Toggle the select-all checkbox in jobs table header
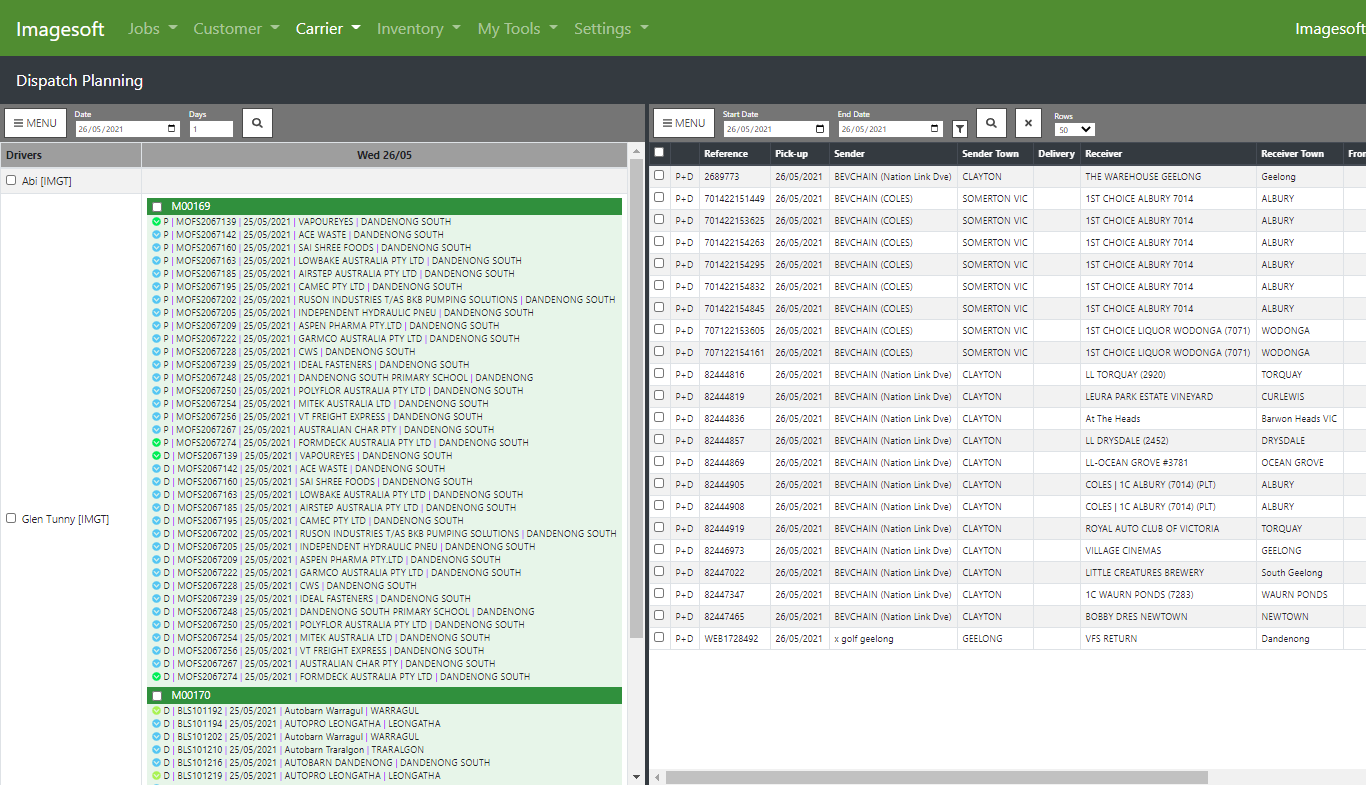Screen dimensions: 1366x785 [659, 152]
